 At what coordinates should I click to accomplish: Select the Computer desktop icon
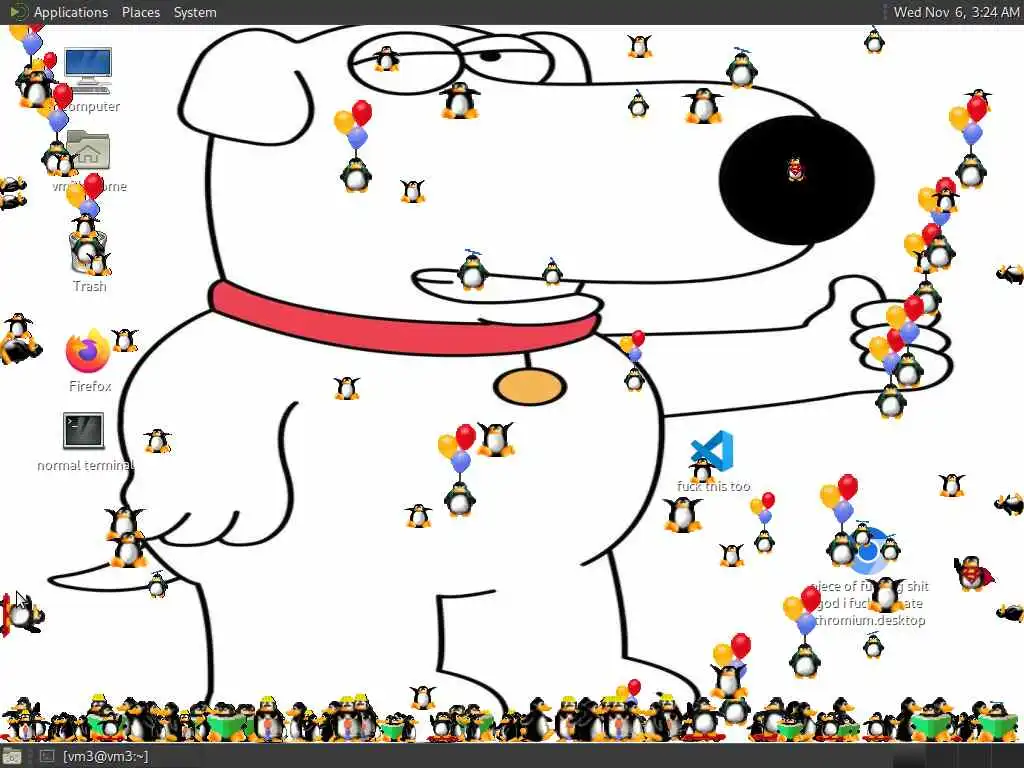pos(88,71)
